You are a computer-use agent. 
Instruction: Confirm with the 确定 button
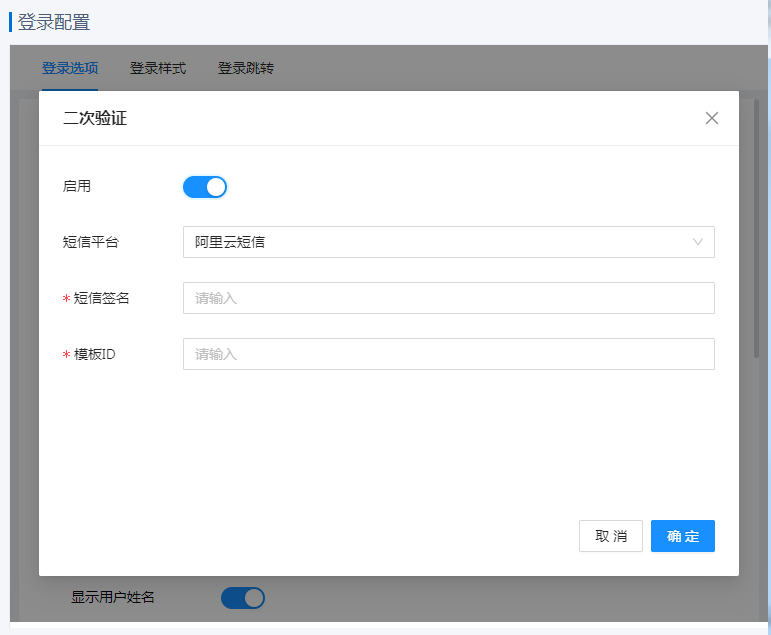point(682,536)
